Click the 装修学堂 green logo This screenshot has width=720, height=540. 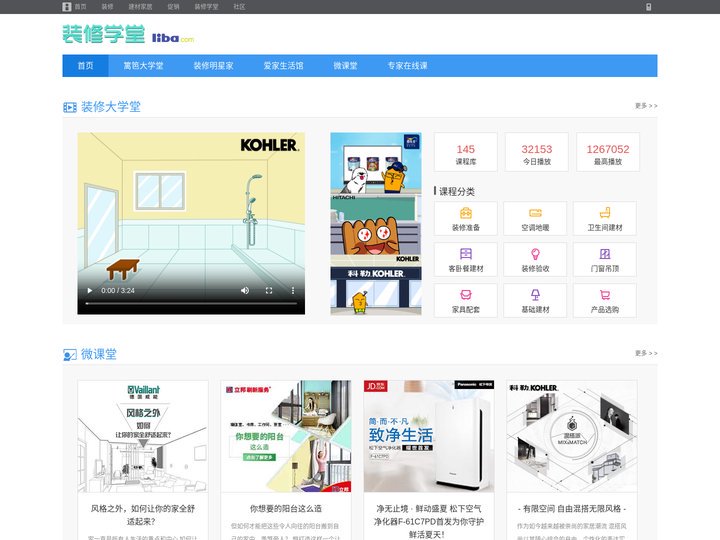[x=104, y=34]
